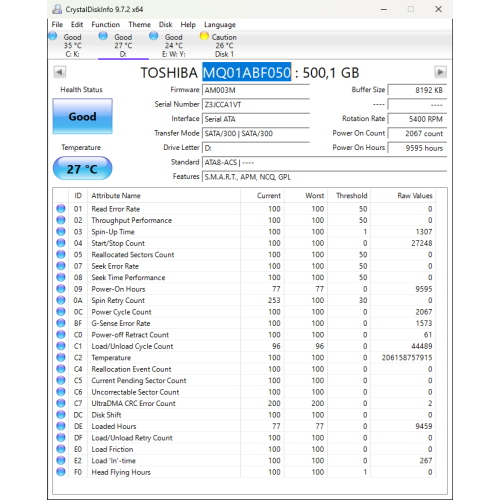Open the Theme menu
500x500 pixels.
(x=139, y=25)
